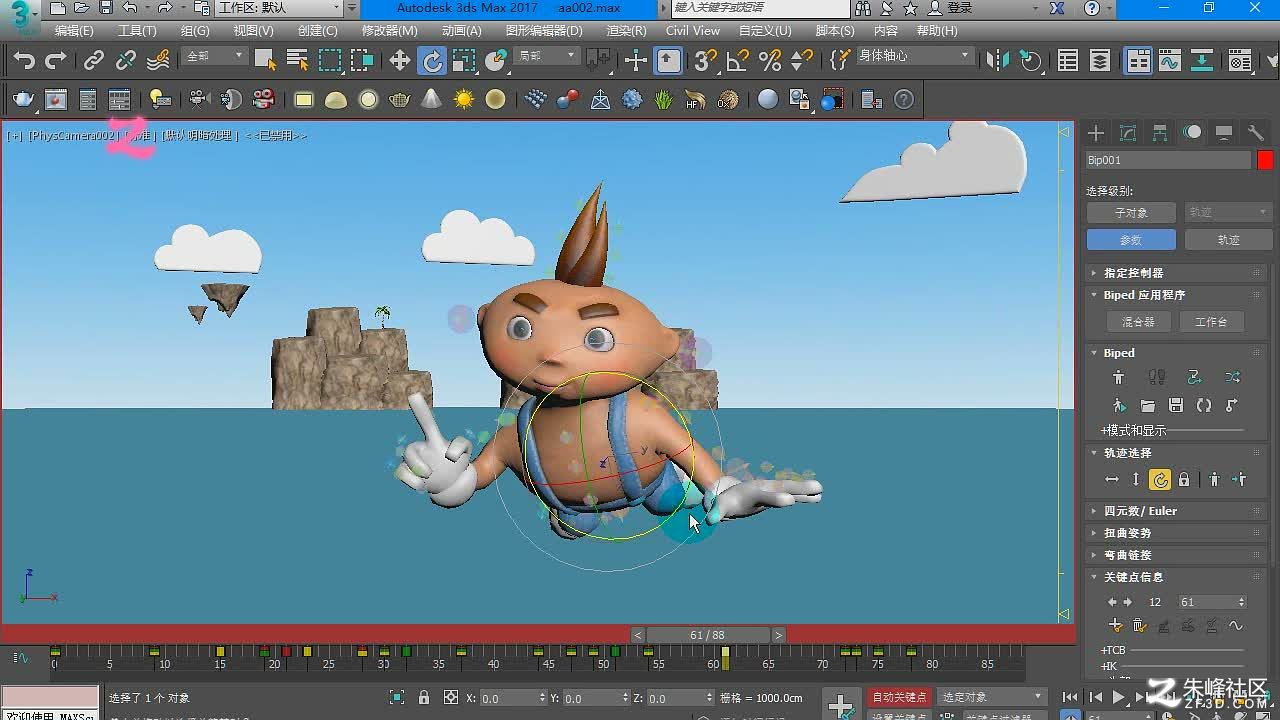Viewport: 1280px width, 720px height.
Task: Click the Bip001 object name field
Action: [1168, 160]
